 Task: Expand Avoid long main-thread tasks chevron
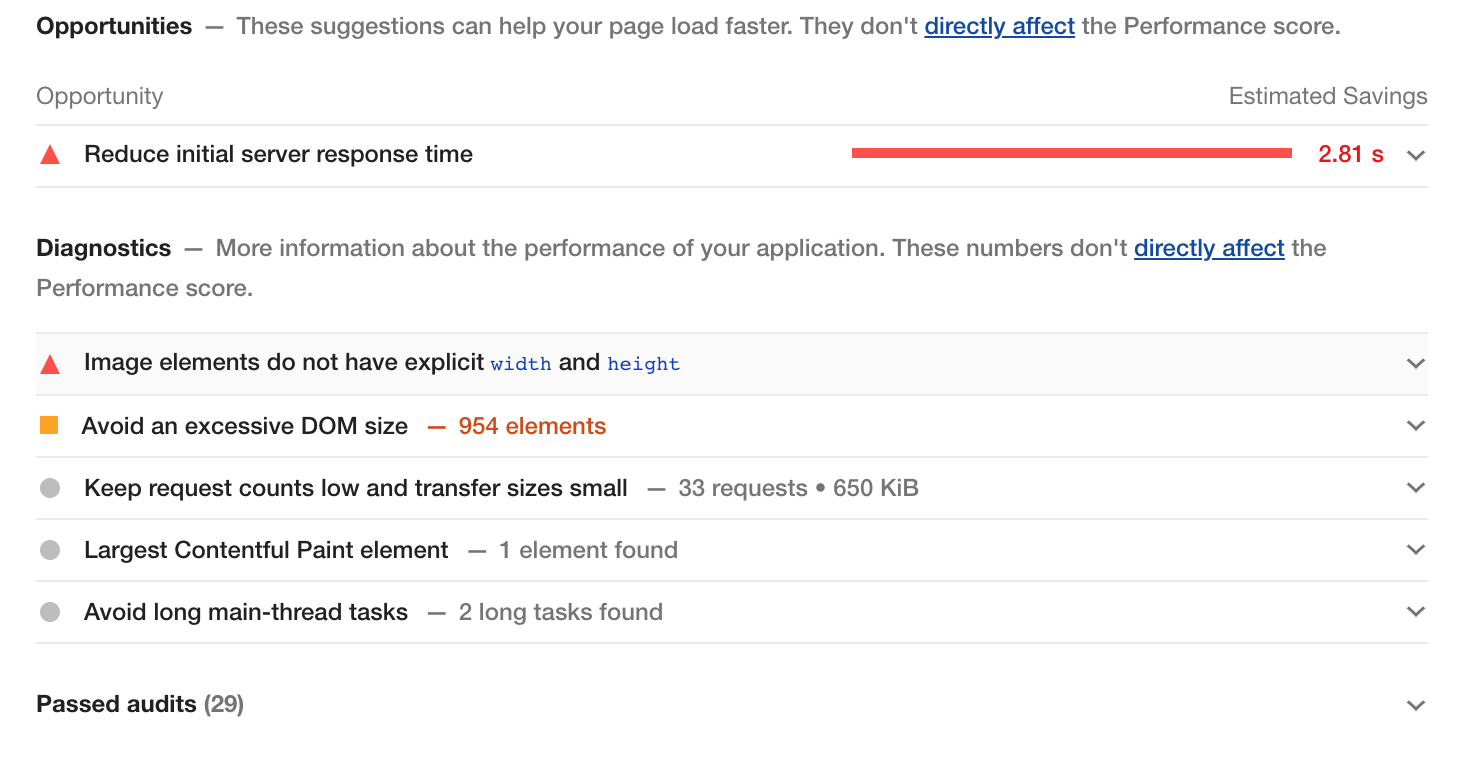1415,612
